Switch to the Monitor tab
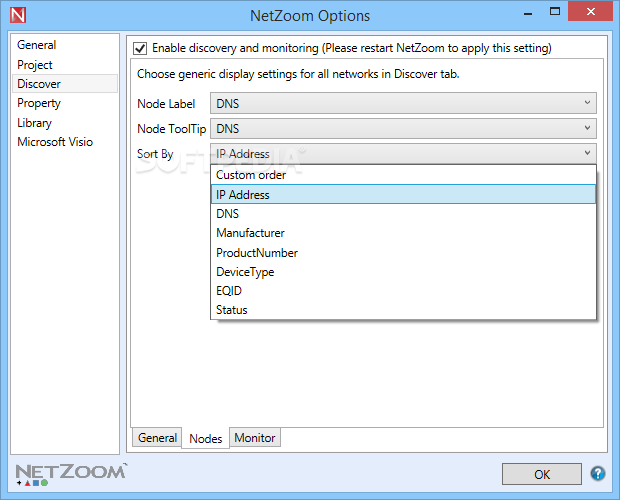 point(255,438)
